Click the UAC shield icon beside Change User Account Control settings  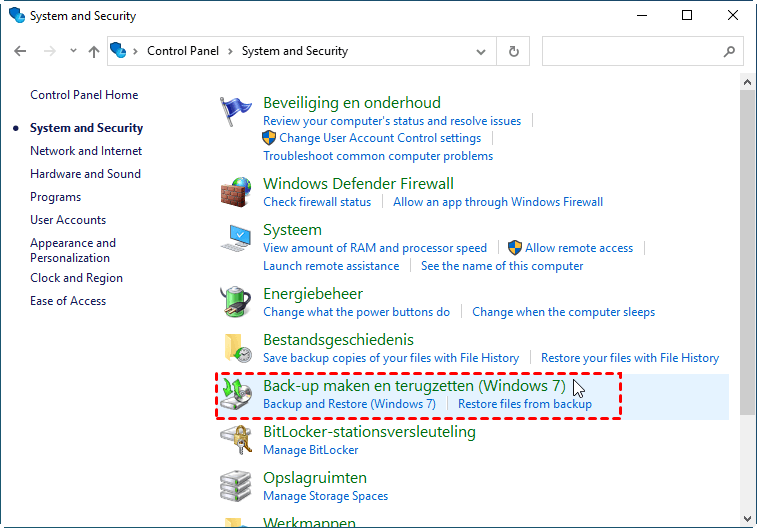tap(269, 138)
